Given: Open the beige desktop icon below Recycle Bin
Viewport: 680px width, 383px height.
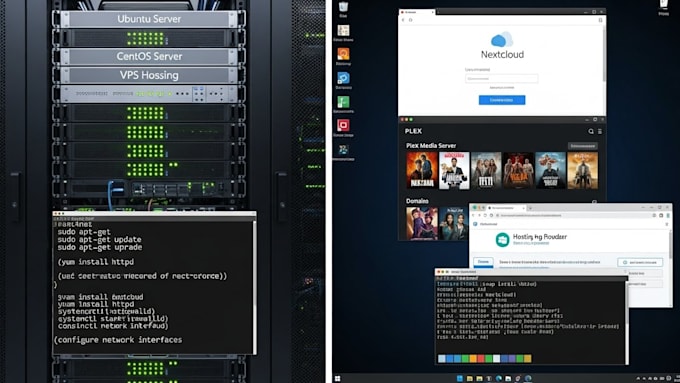Looking at the screenshot, I should pyautogui.click(x=343, y=30).
